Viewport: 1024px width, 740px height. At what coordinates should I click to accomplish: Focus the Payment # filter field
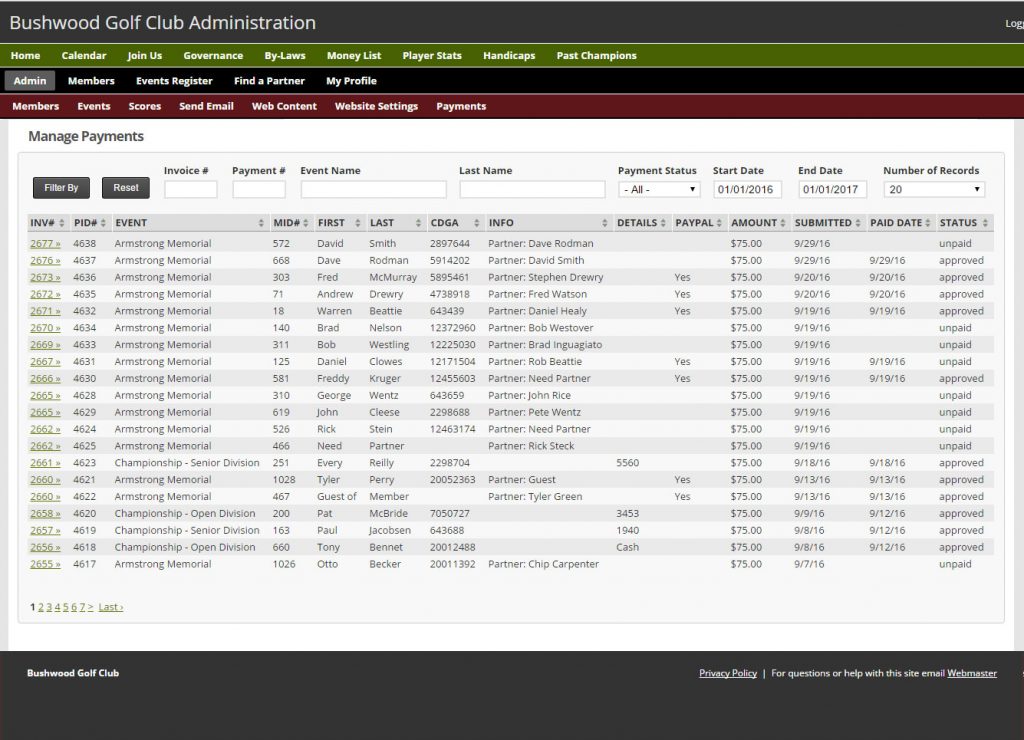click(259, 189)
